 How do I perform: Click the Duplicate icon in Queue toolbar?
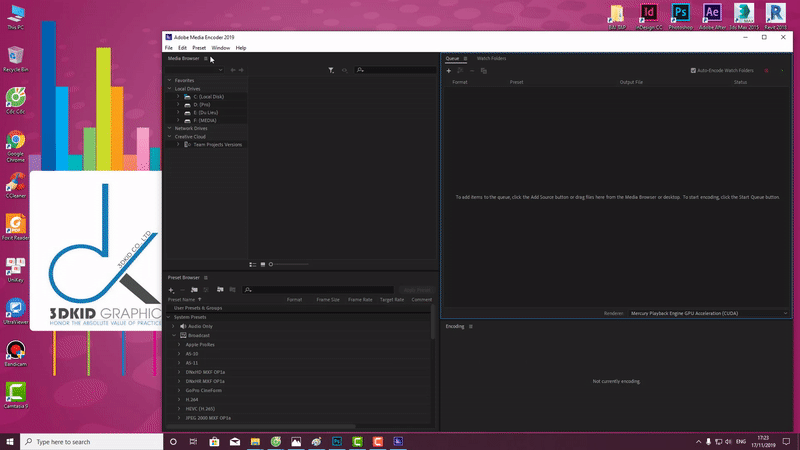(484, 71)
